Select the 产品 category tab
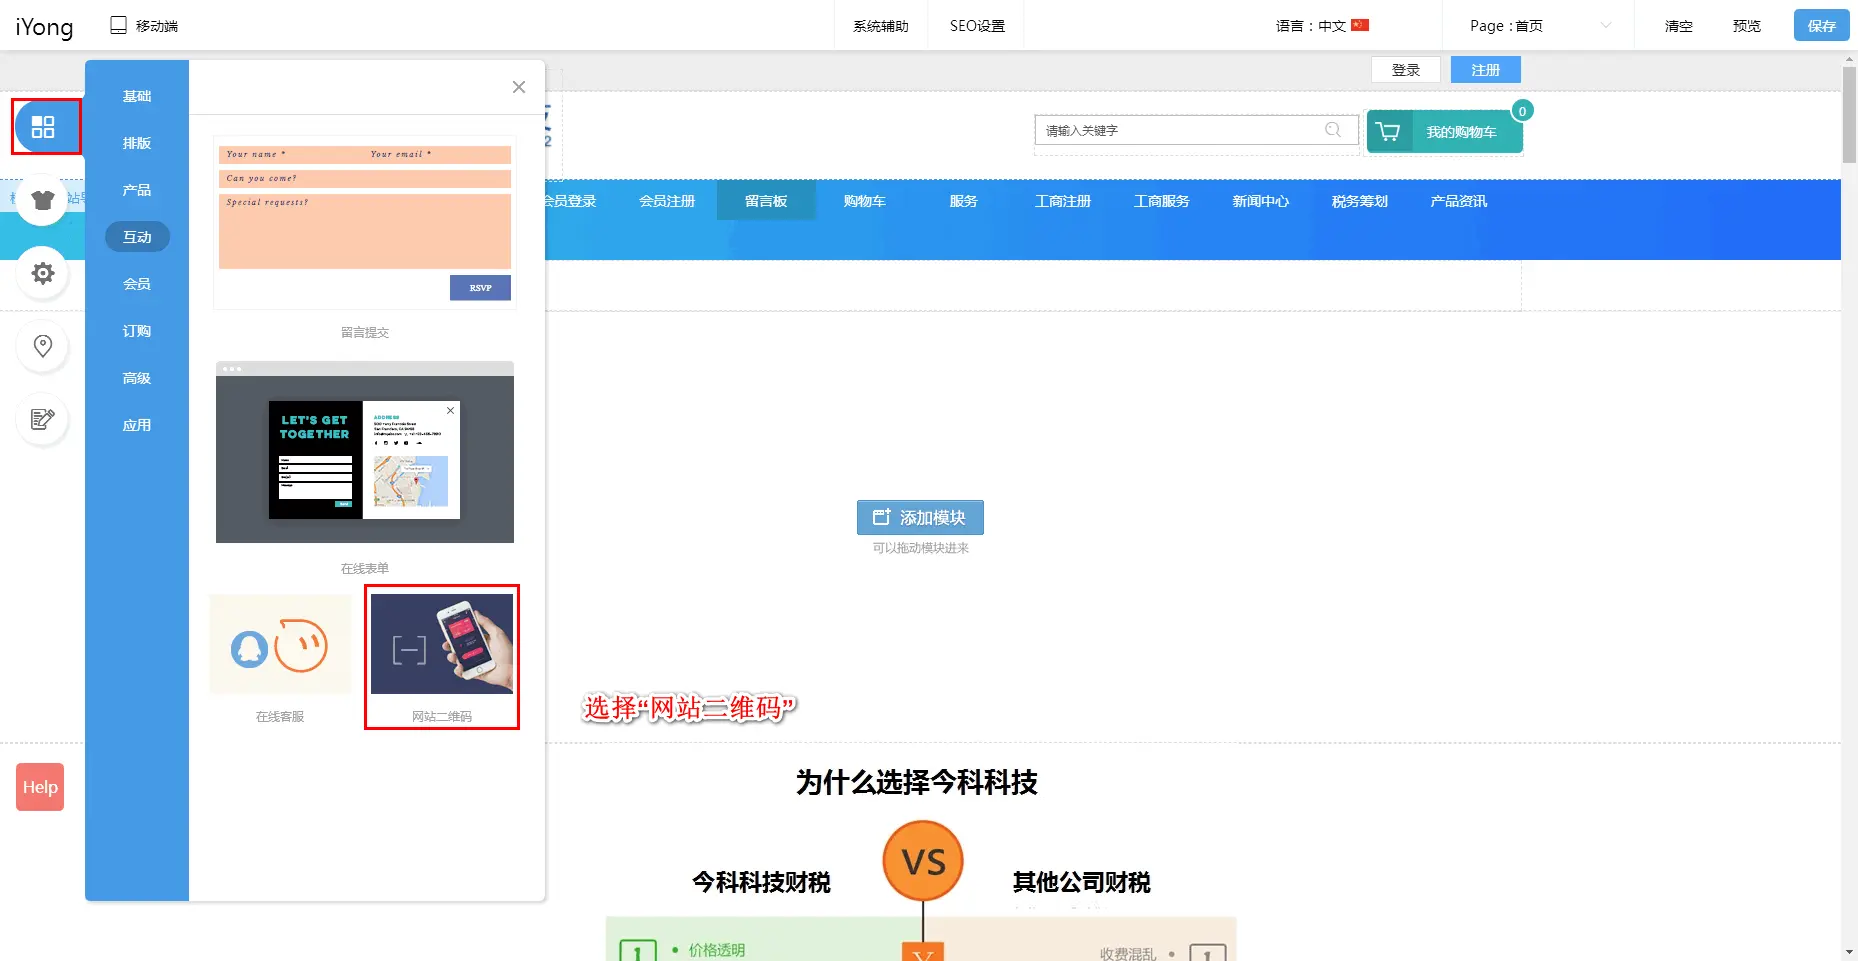This screenshot has width=1858, height=961. coord(137,190)
